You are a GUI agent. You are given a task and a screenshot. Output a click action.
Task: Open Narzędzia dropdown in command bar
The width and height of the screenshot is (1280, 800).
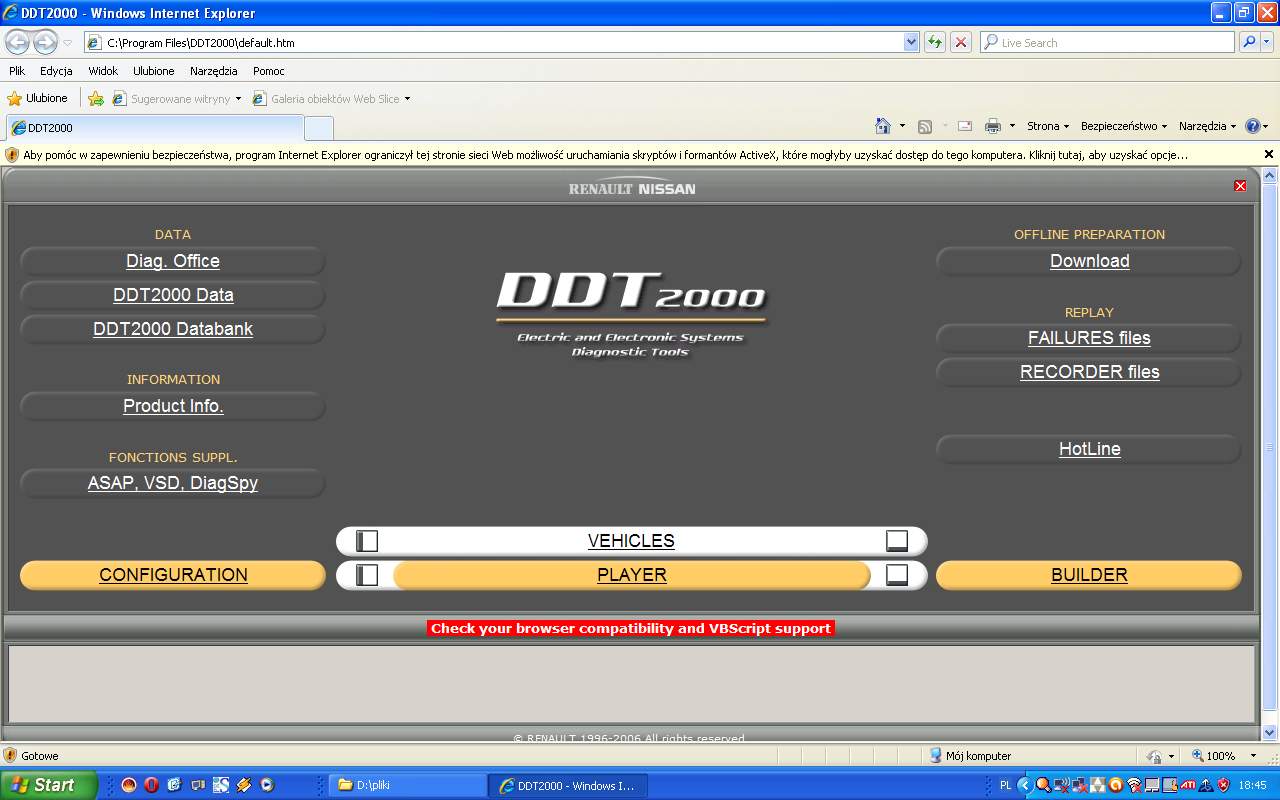tap(1207, 126)
